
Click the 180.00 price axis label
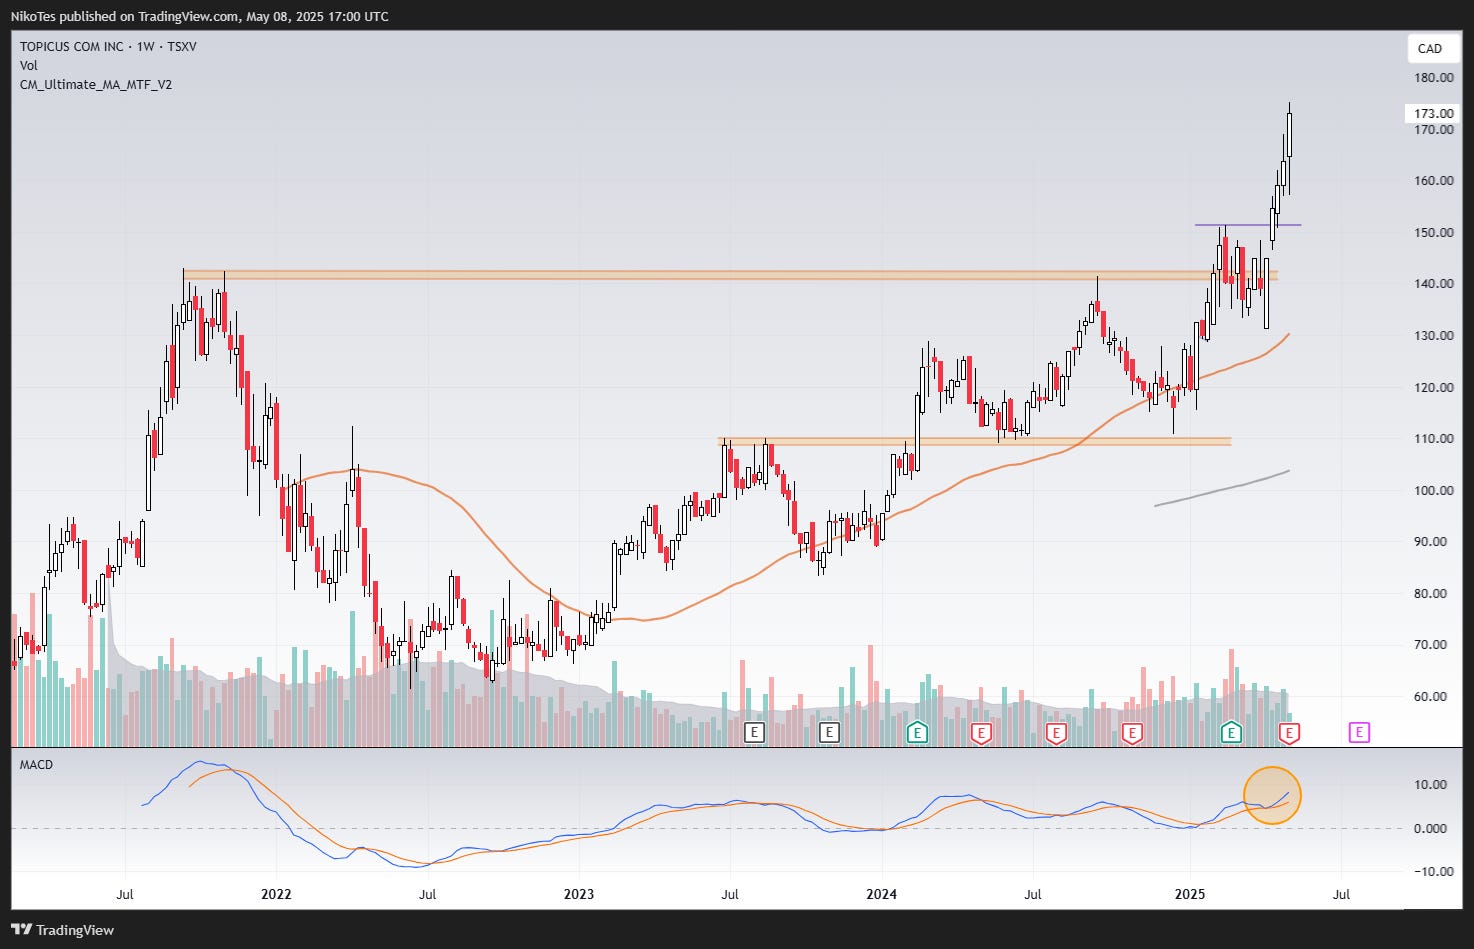1434,78
